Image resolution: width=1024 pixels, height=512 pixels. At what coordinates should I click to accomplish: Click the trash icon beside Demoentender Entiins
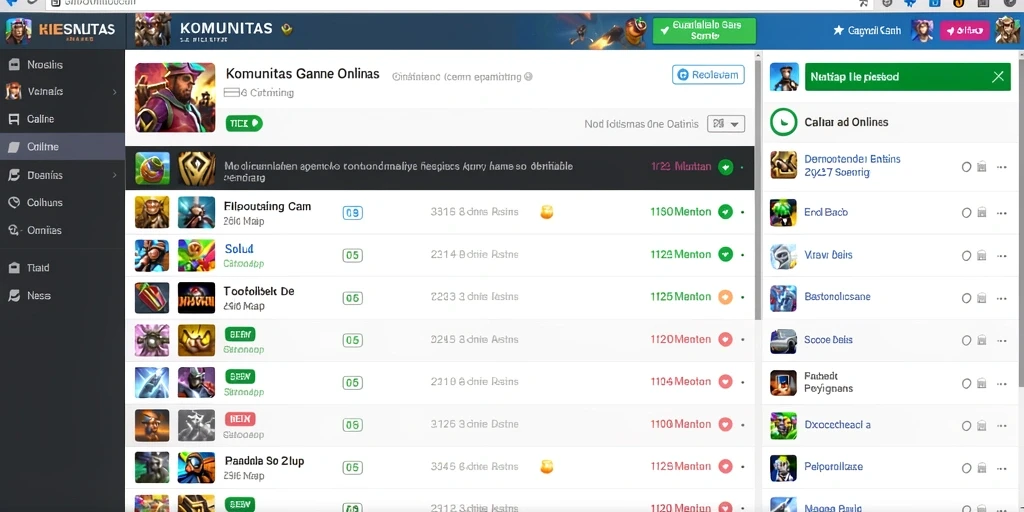click(981, 167)
